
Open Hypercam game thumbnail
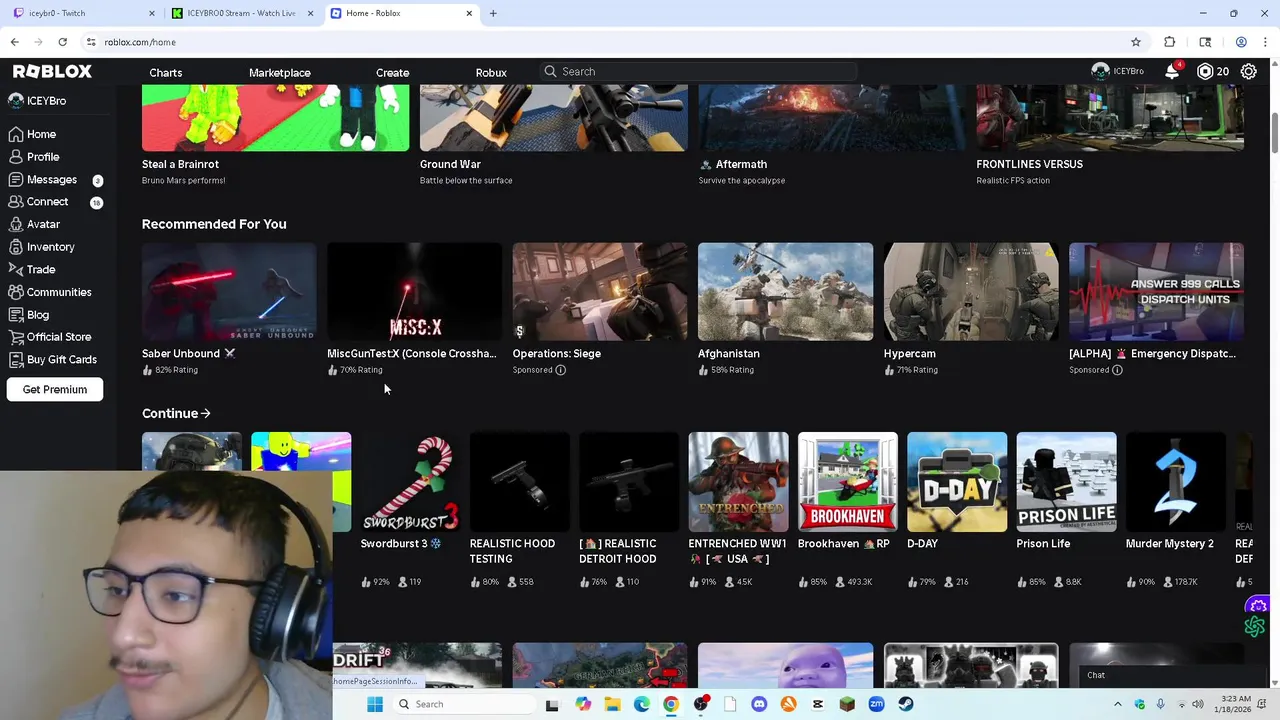[971, 292]
